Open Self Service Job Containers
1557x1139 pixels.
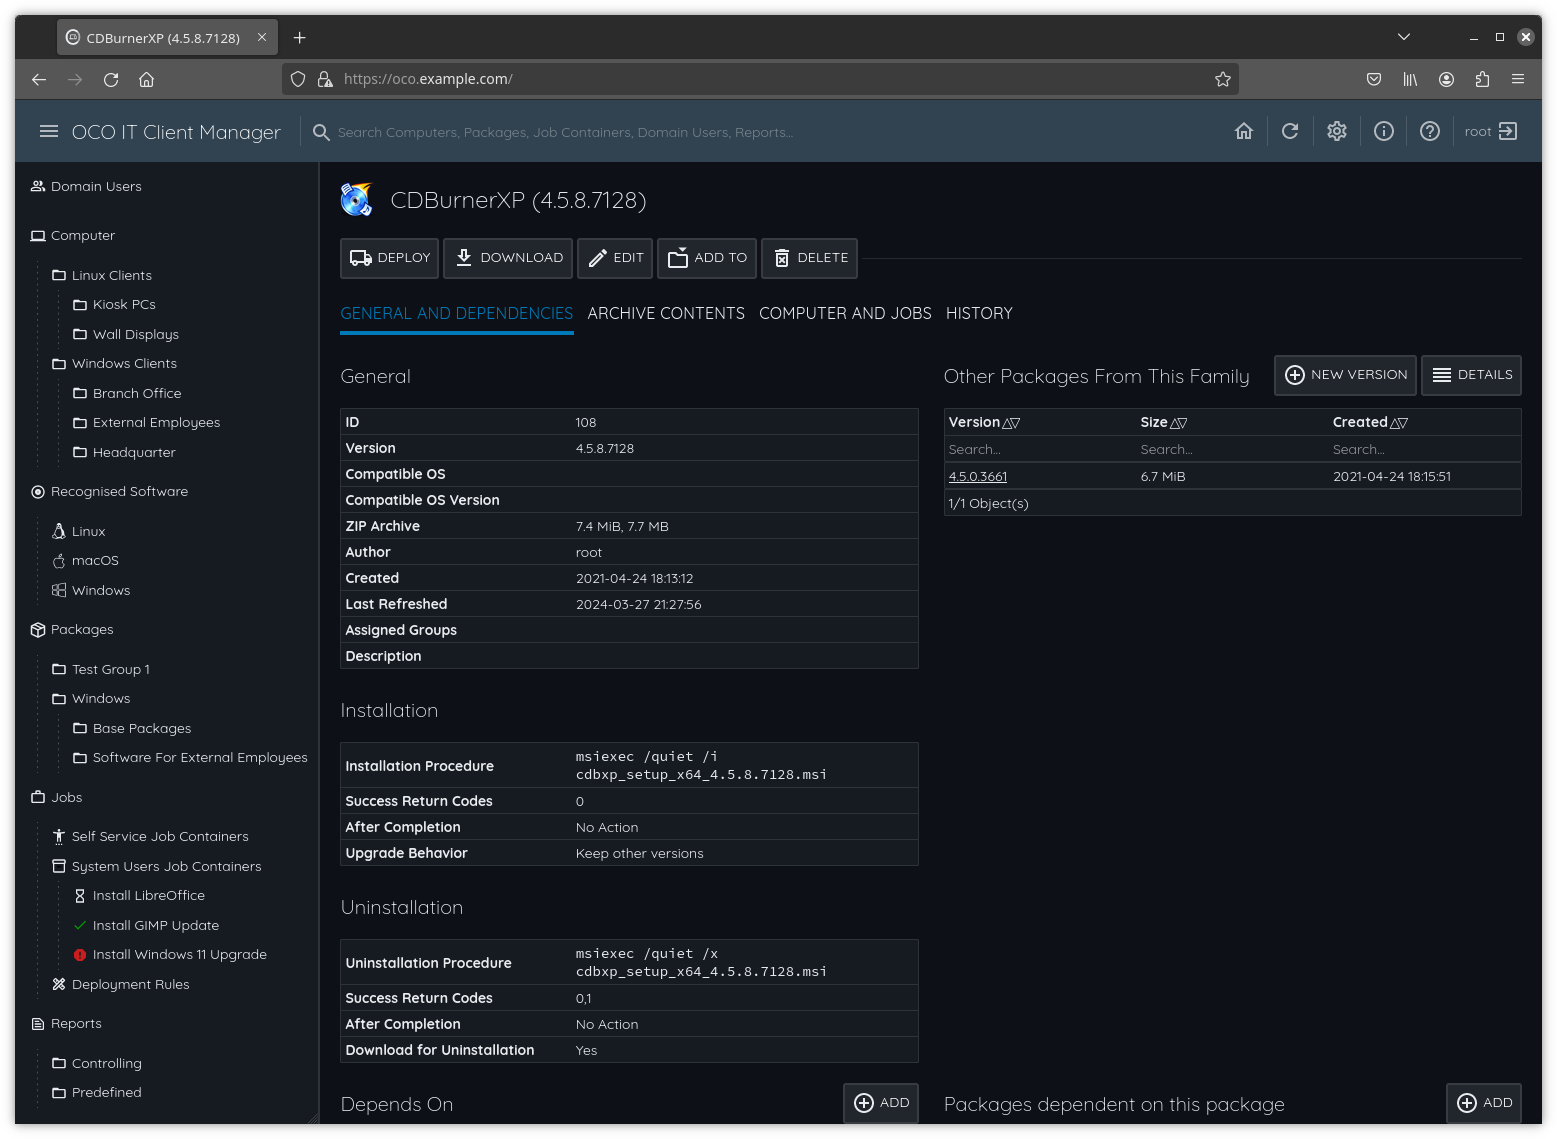click(x=150, y=837)
